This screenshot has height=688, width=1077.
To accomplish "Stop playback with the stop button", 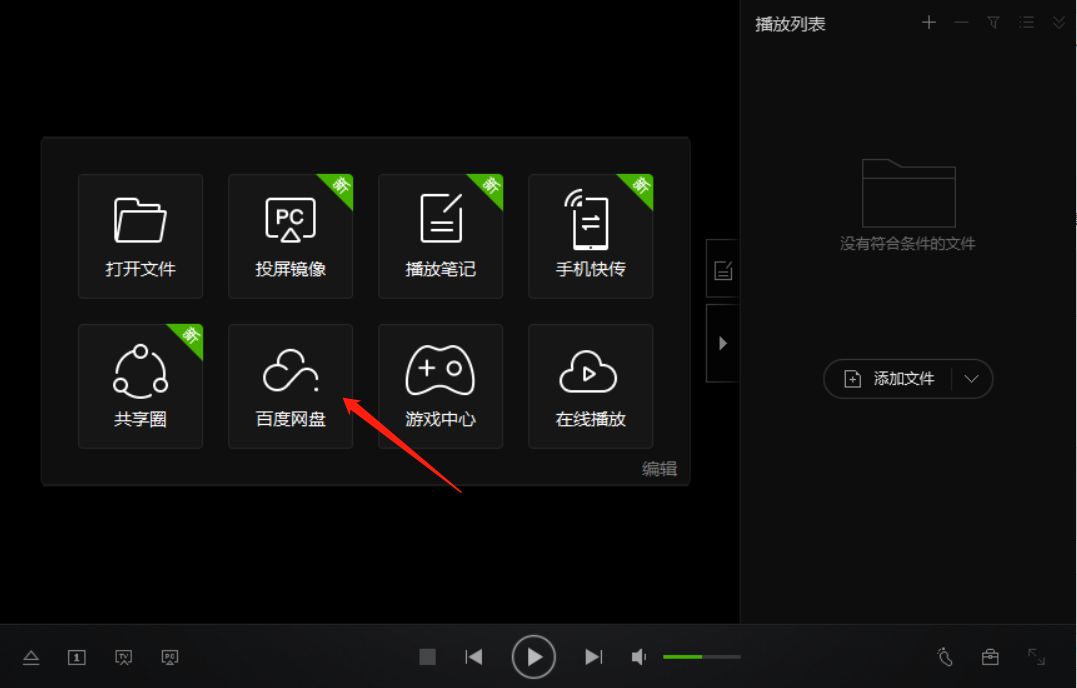I will pos(427,657).
